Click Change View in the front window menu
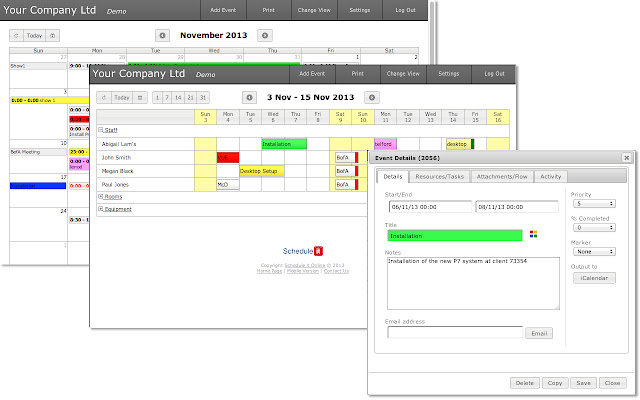 [403, 74]
